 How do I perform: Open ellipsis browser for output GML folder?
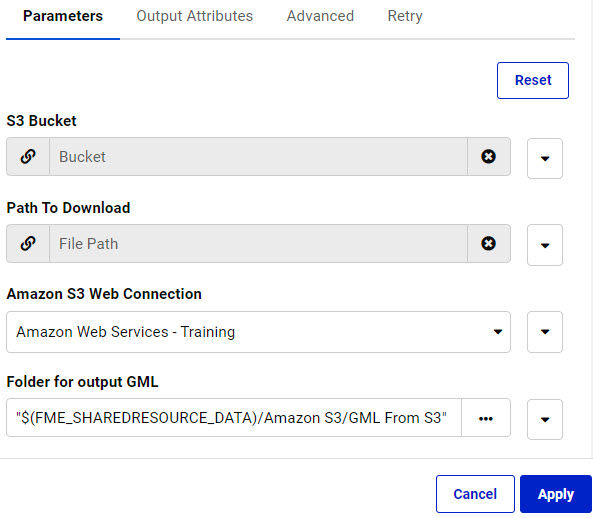click(486, 418)
